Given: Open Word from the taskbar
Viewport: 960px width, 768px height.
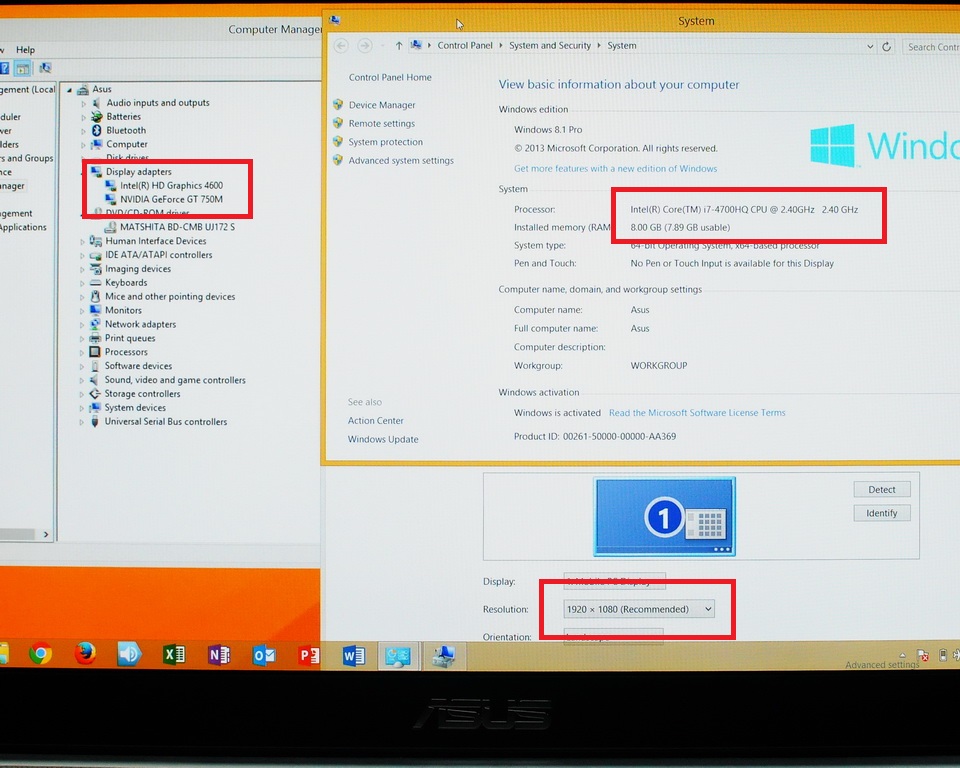Looking at the screenshot, I should click(x=353, y=657).
